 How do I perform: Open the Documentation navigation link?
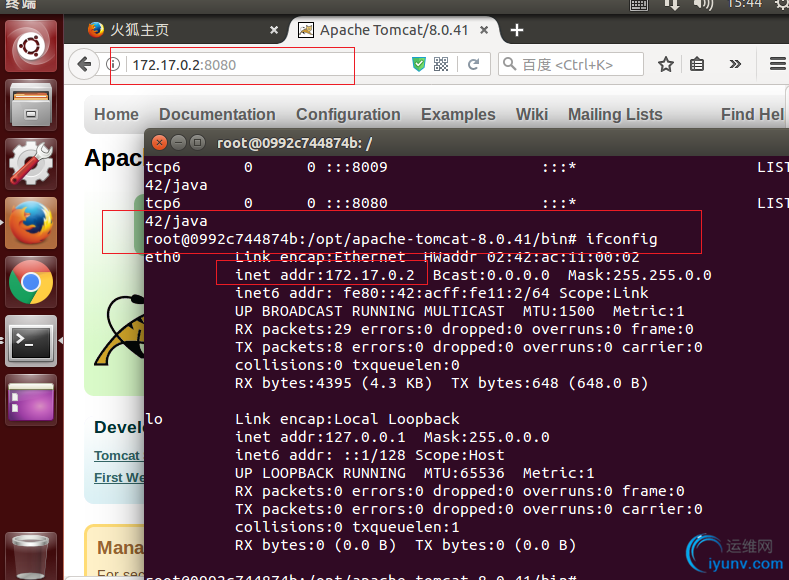click(x=217, y=115)
